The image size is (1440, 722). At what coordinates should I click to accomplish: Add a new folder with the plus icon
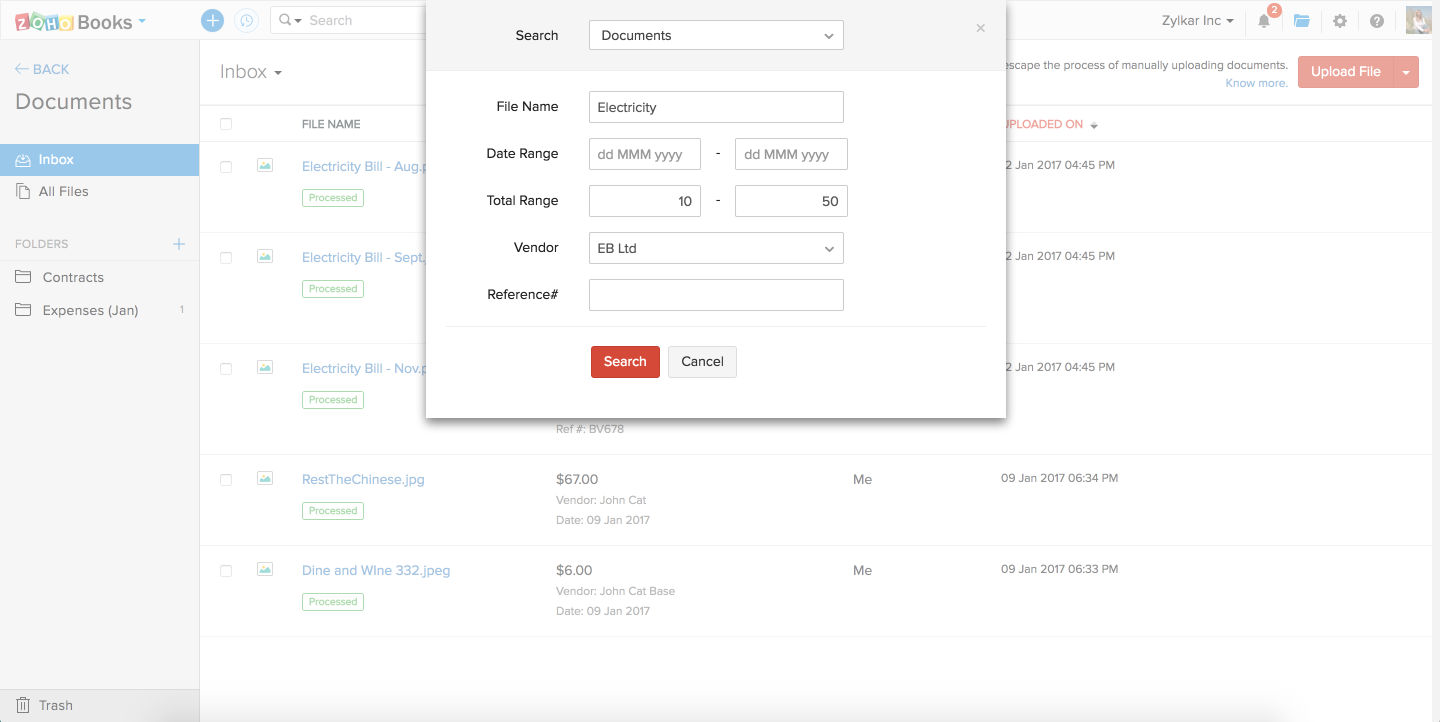178,243
